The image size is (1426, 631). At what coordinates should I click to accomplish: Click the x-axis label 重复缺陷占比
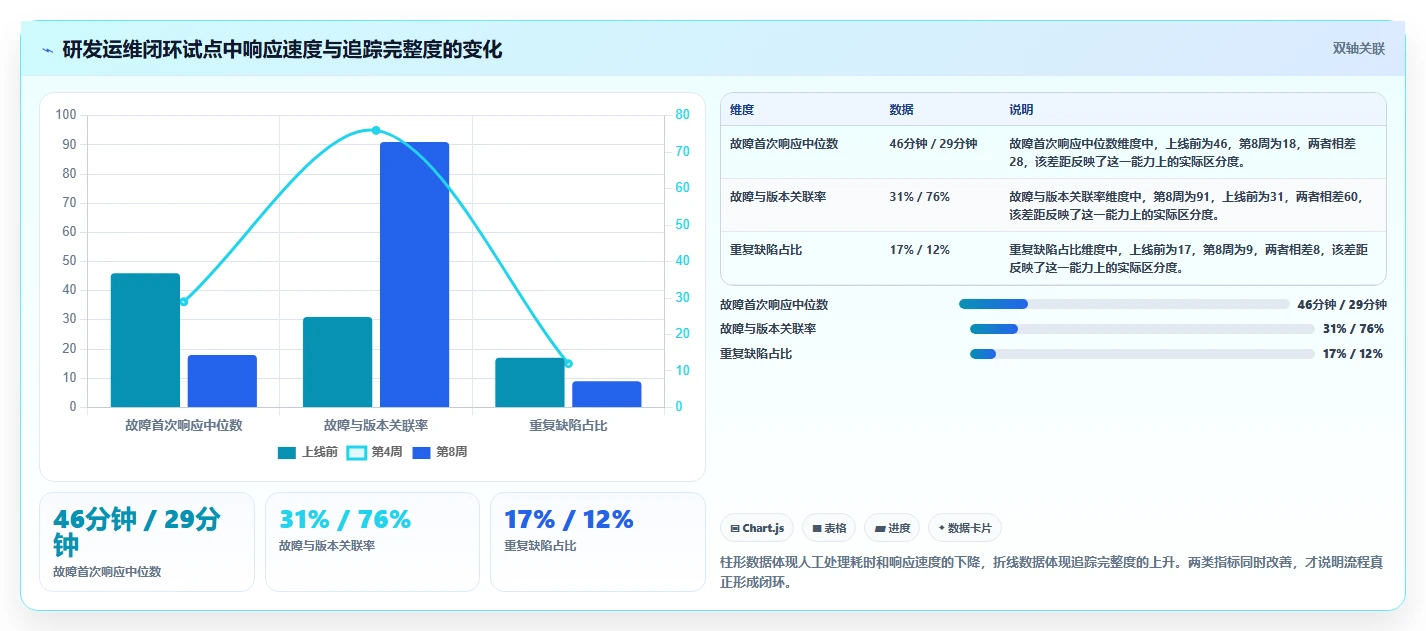click(568, 425)
